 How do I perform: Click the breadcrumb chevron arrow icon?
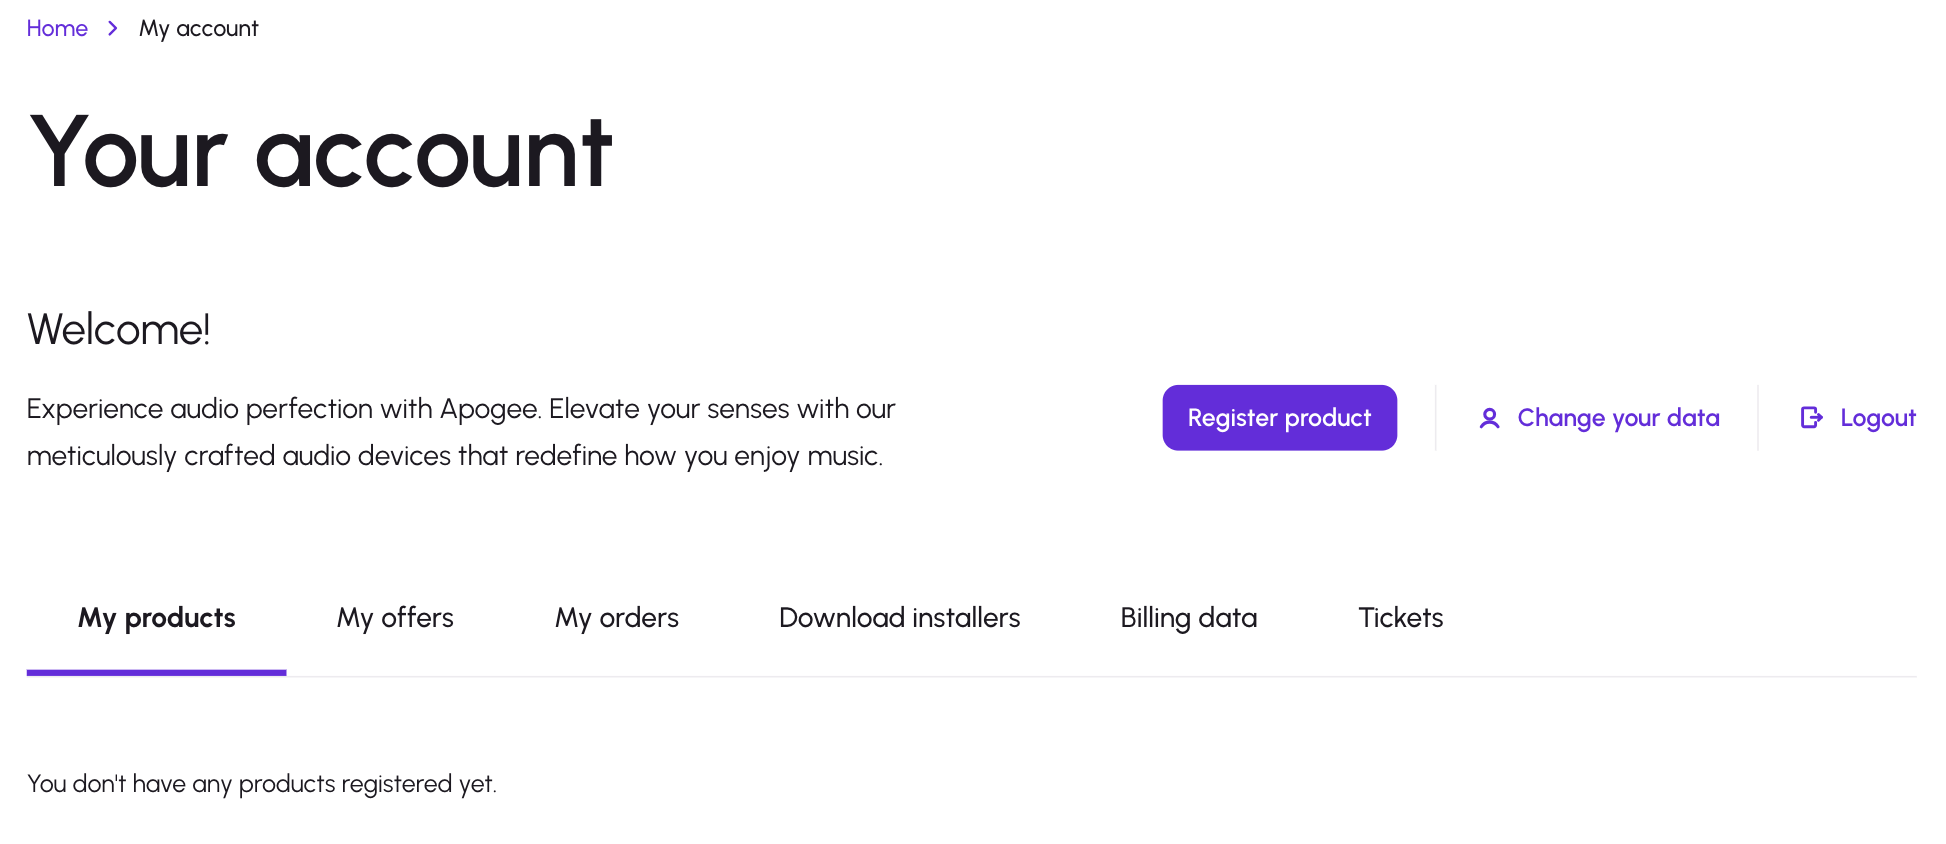(x=113, y=28)
